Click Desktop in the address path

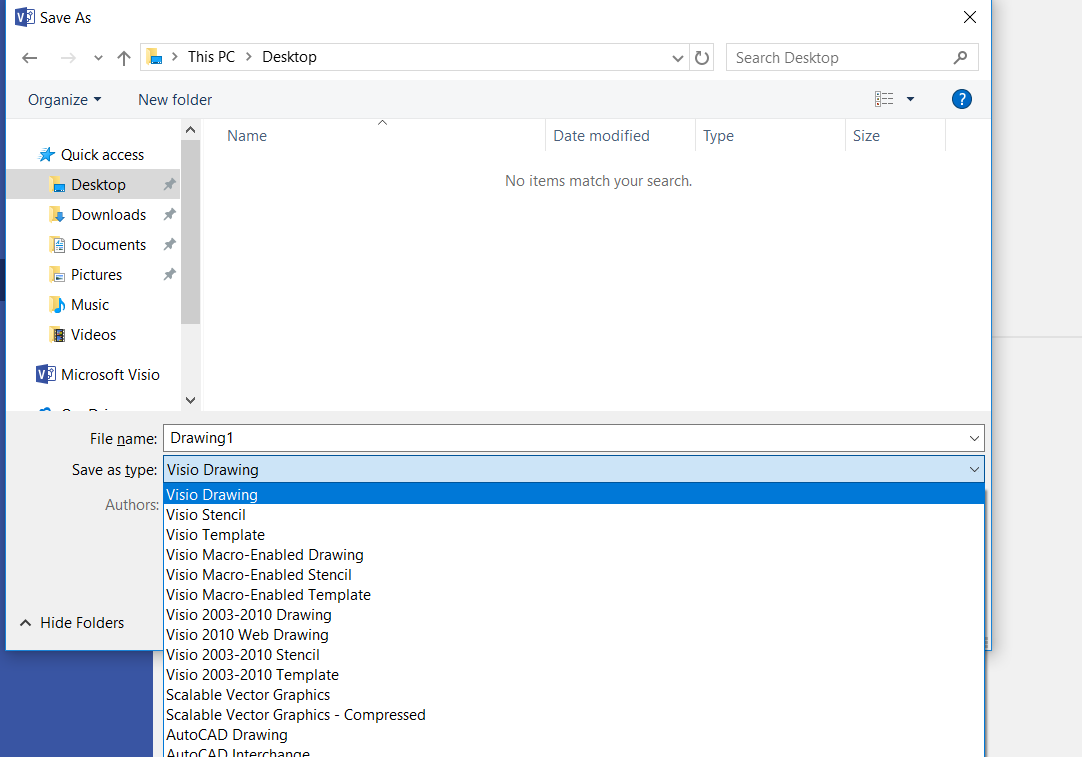pyautogui.click(x=289, y=57)
